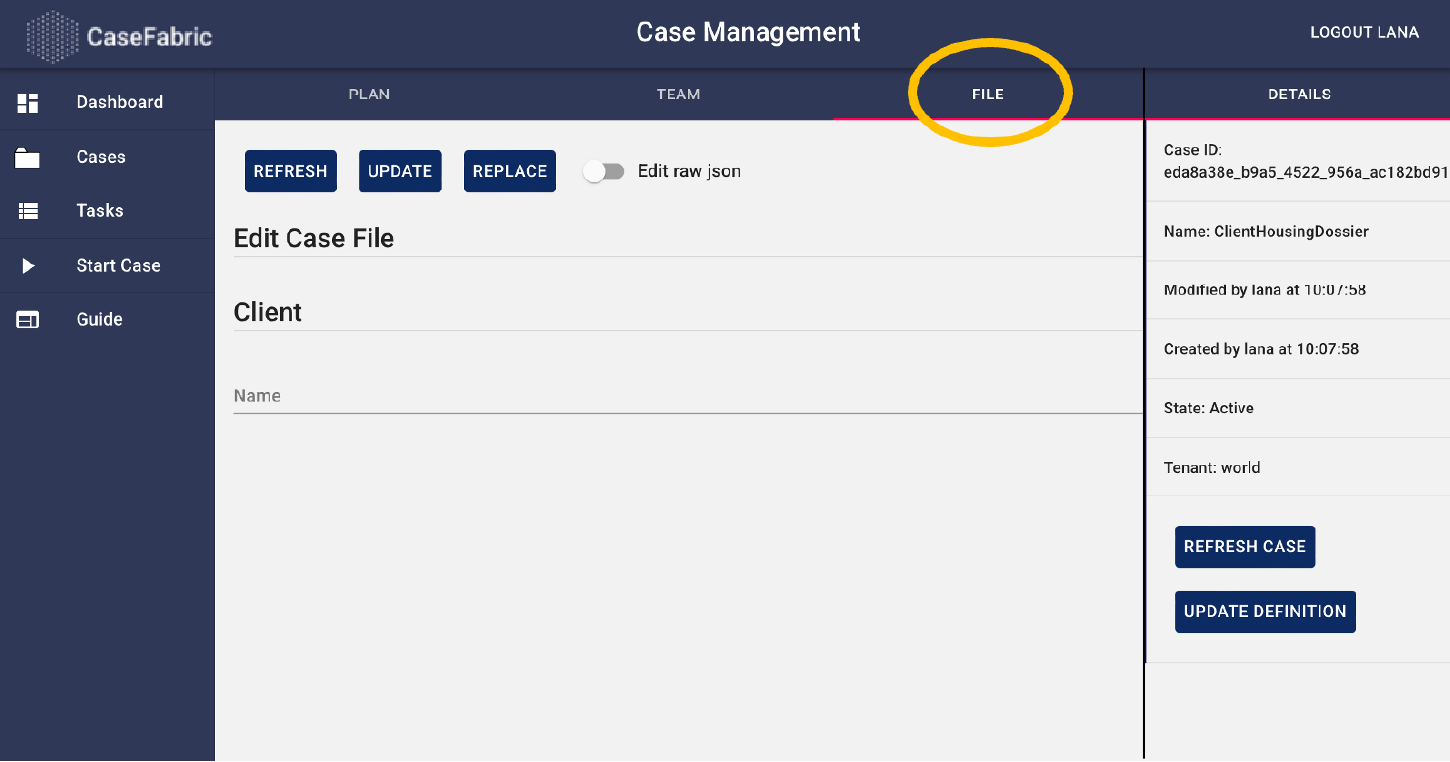Image resolution: width=1450 pixels, height=762 pixels.
Task: Click the REFRESH button
Action: click(290, 171)
